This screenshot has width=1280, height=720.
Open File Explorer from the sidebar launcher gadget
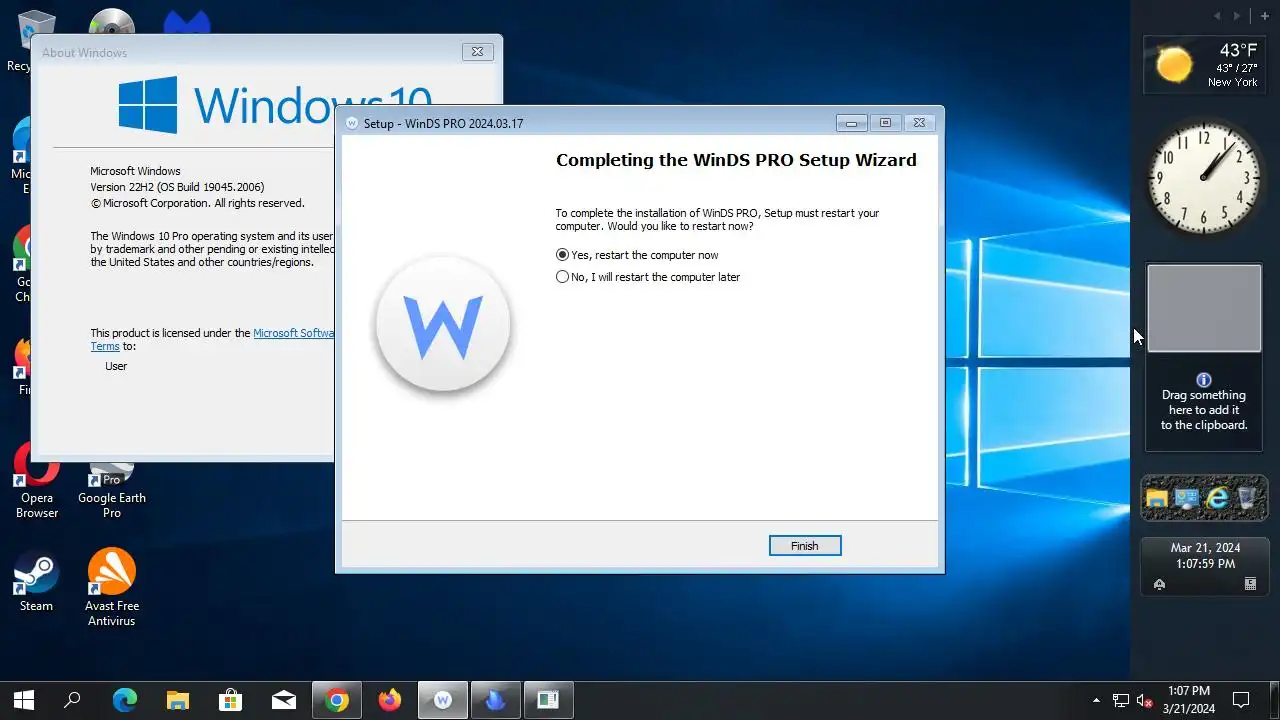tap(1157, 498)
